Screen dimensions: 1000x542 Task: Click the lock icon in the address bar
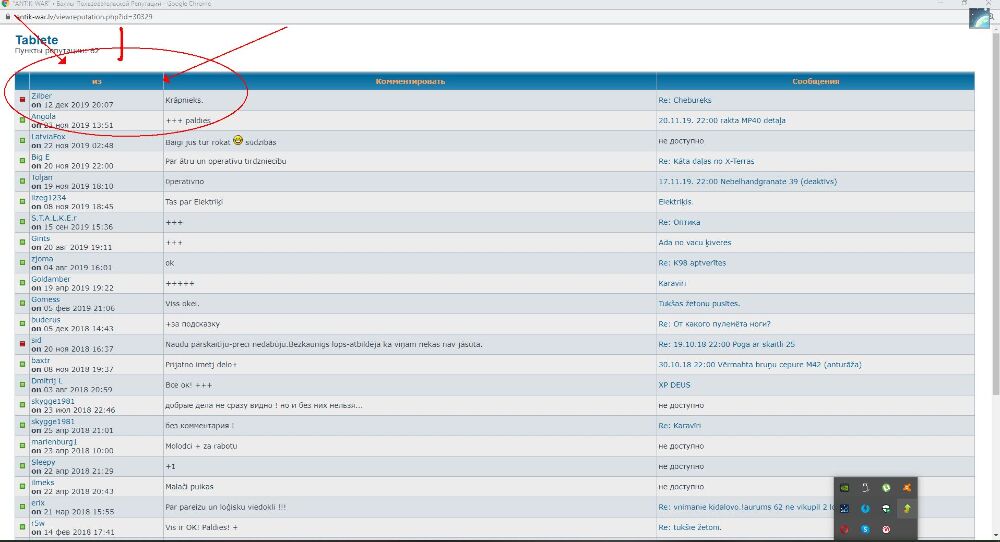(x=8, y=17)
